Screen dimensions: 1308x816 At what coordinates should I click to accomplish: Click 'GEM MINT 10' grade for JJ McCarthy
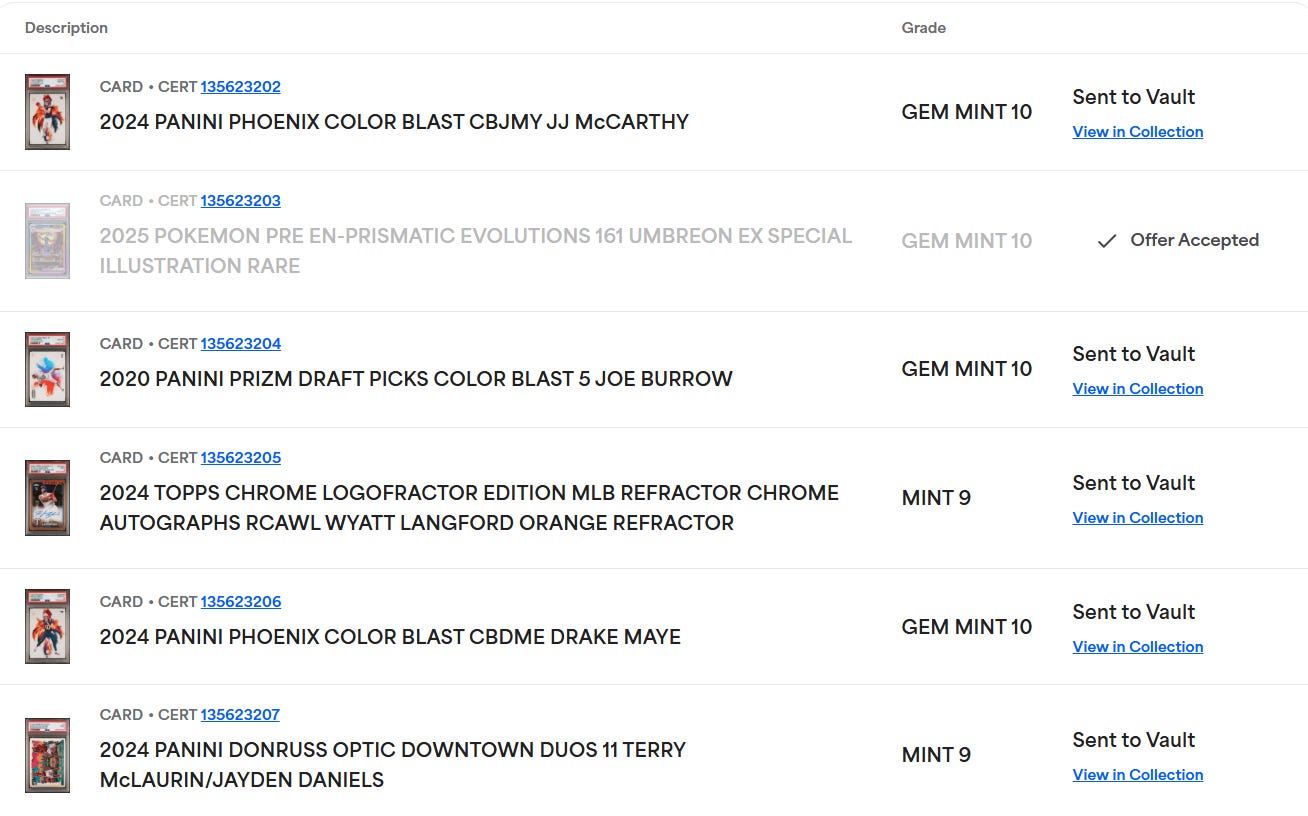tap(967, 112)
